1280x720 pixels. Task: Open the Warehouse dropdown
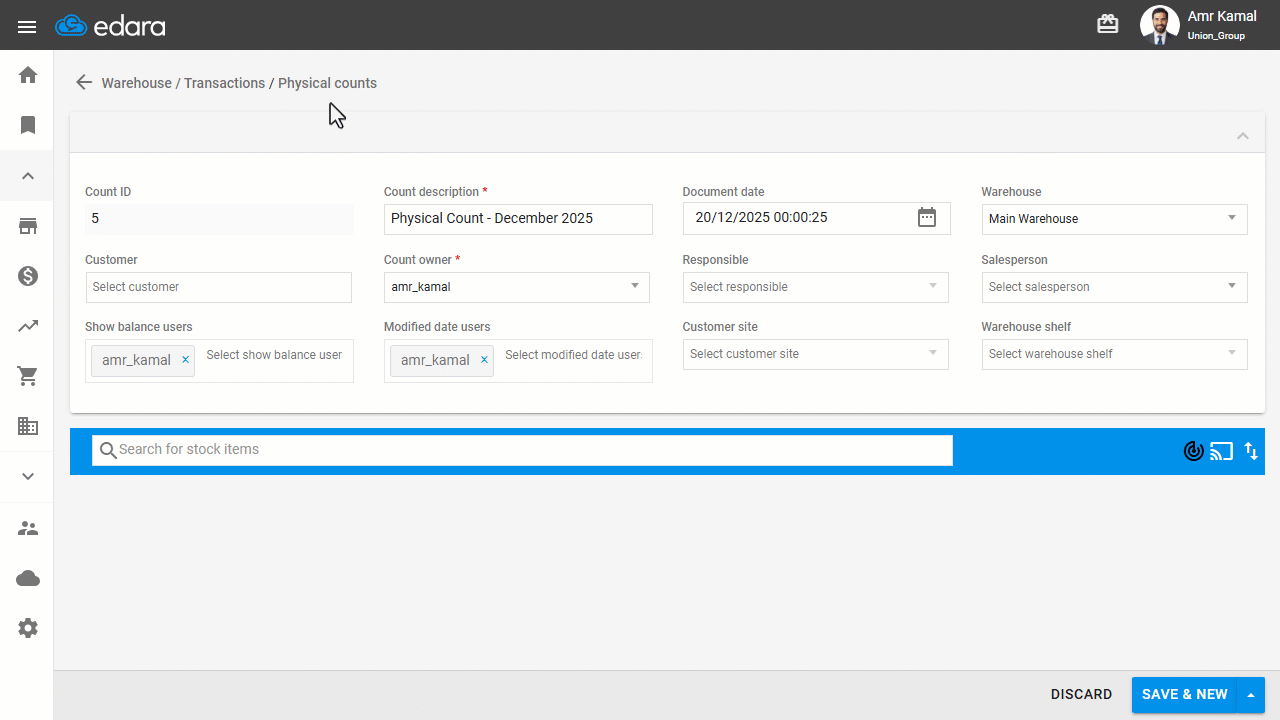click(x=1115, y=219)
